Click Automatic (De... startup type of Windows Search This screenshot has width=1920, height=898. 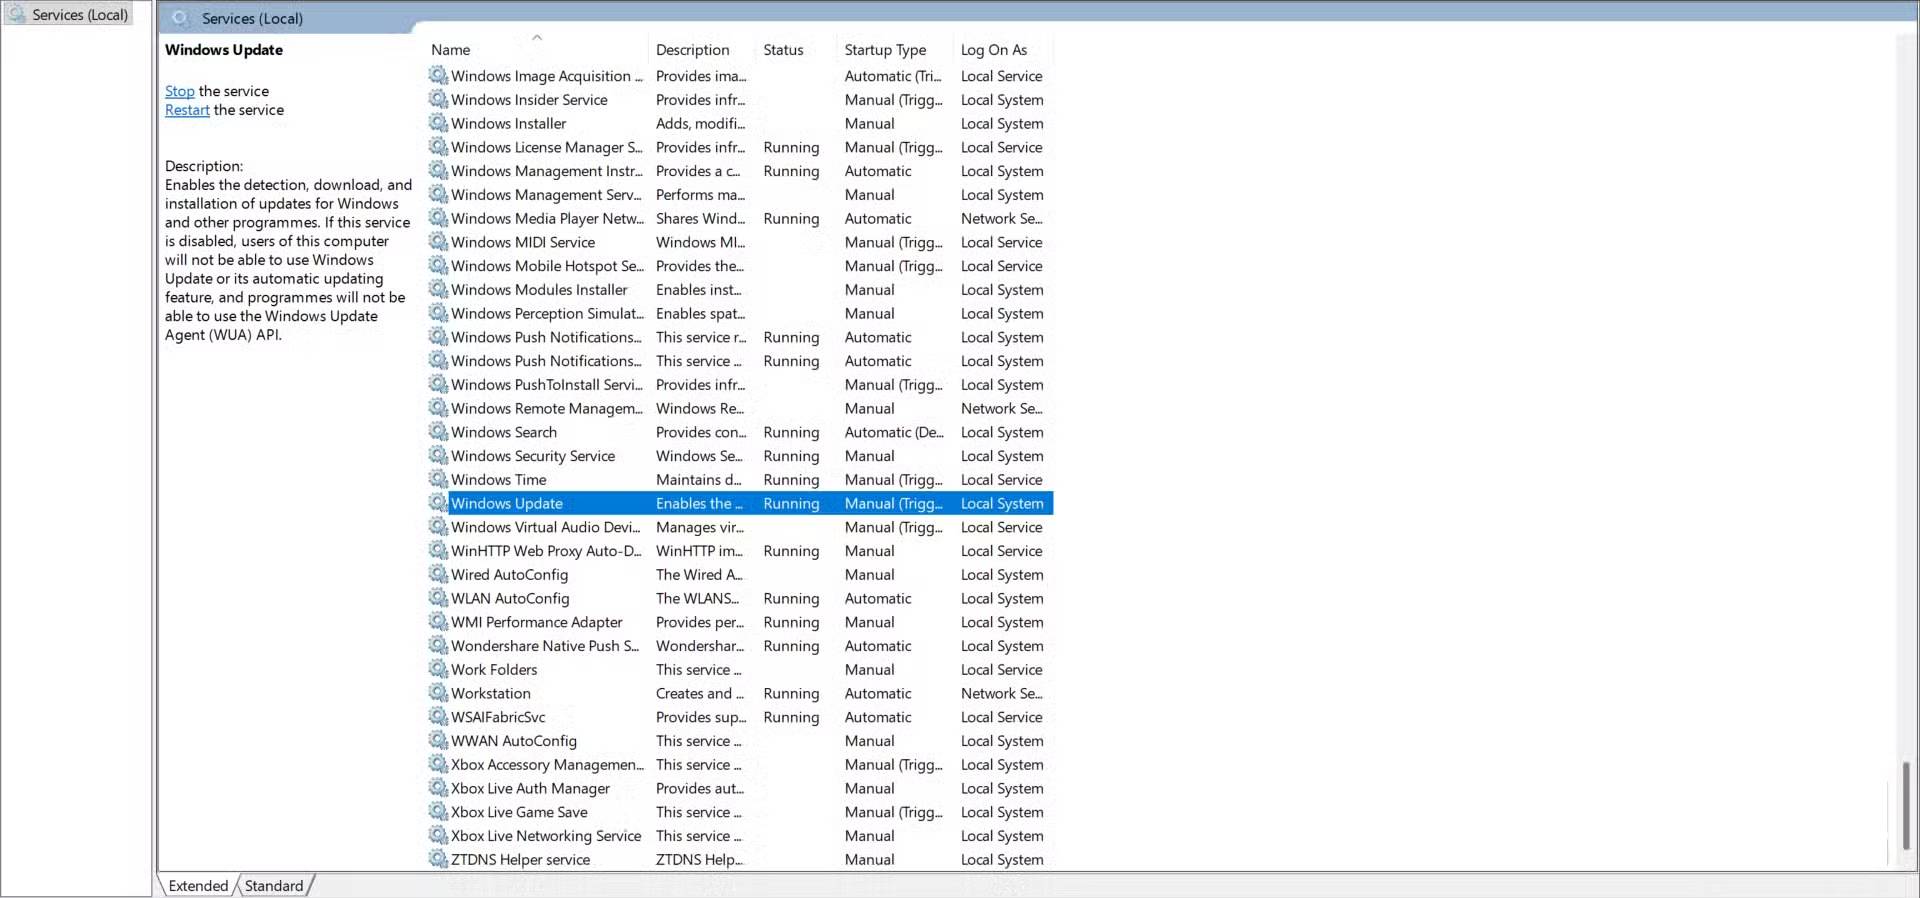(x=894, y=432)
